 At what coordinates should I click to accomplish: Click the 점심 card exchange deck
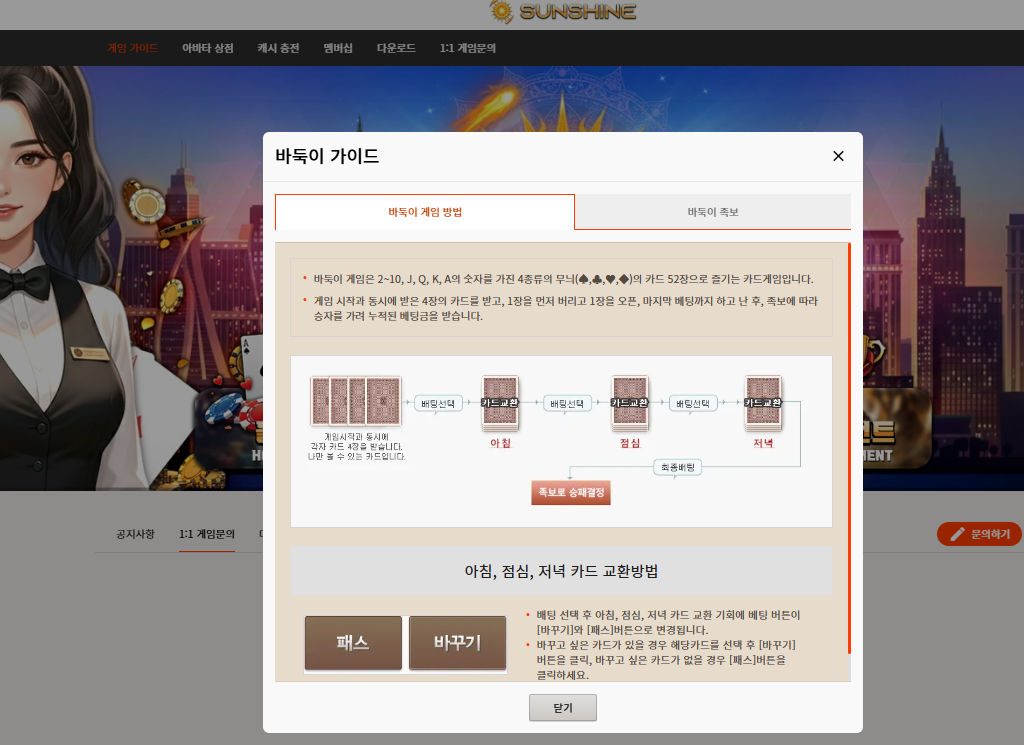coord(630,404)
